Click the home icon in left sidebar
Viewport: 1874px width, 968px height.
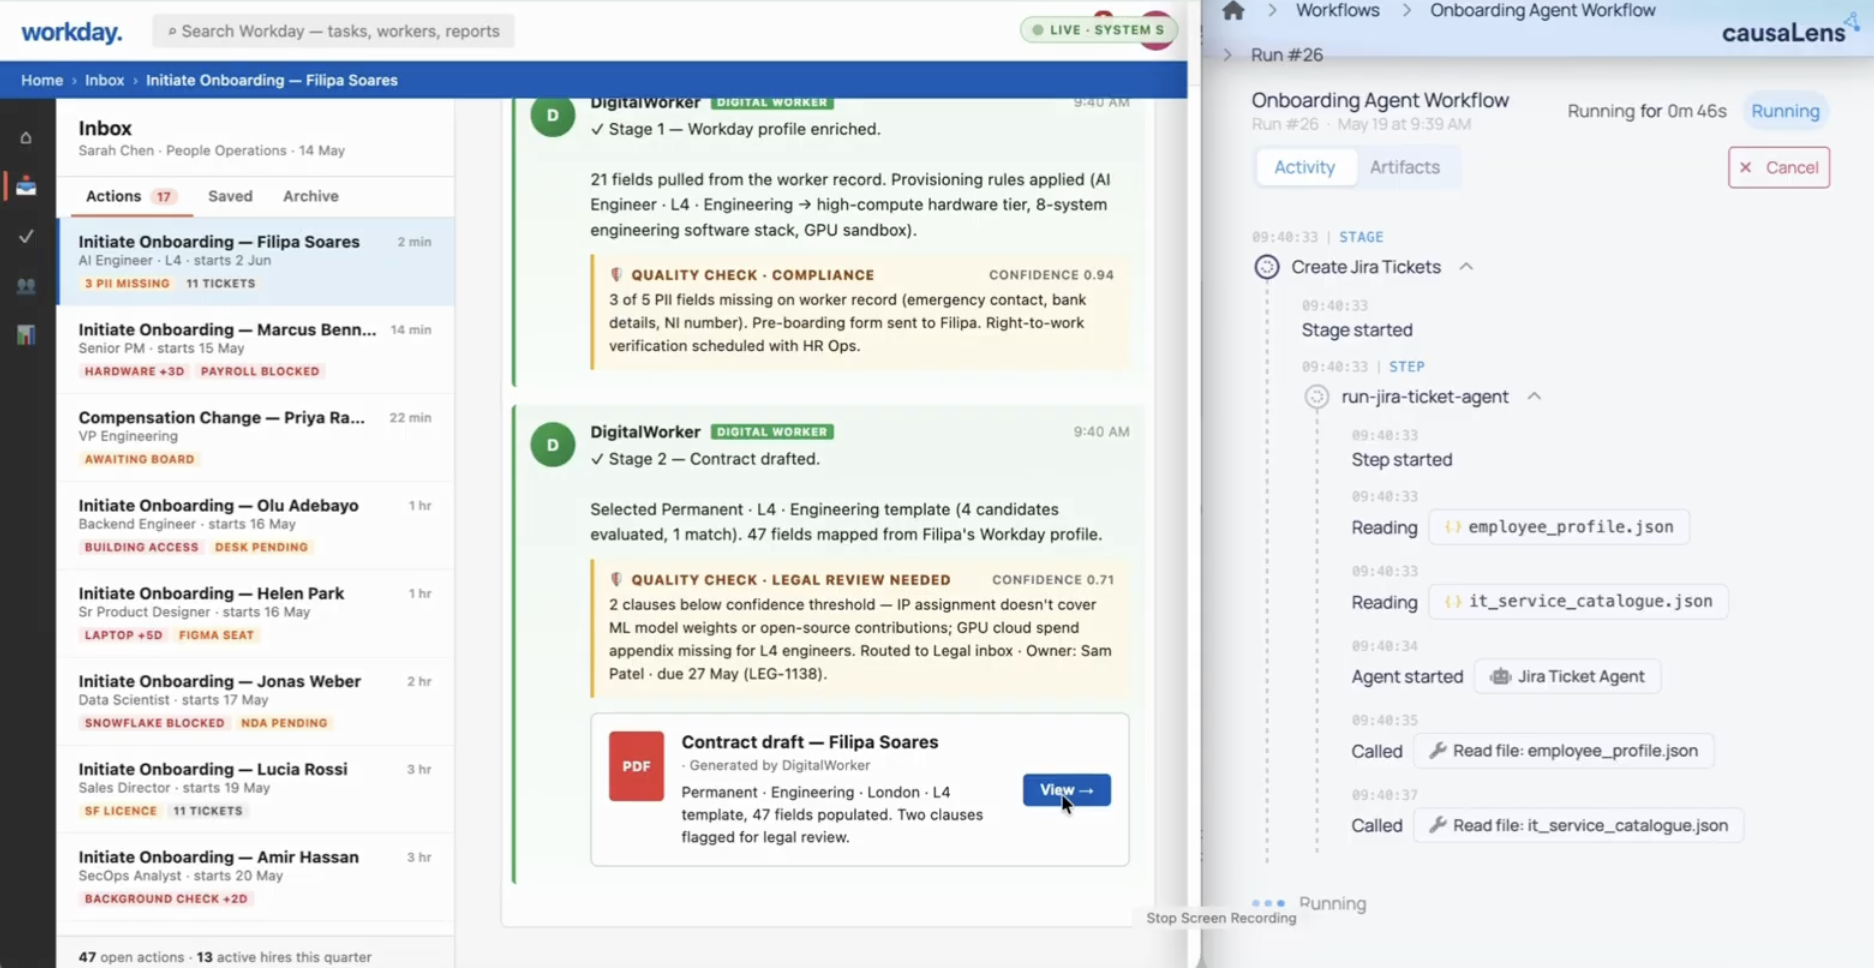tap(26, 138)
